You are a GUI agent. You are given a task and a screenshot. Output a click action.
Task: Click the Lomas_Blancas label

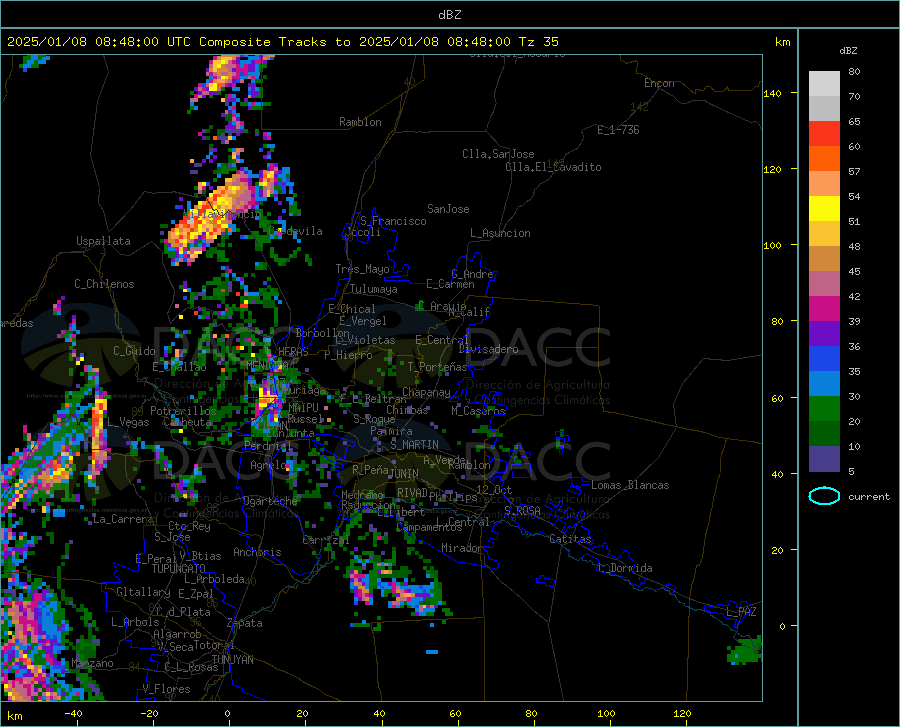click(x=630, y=485)
